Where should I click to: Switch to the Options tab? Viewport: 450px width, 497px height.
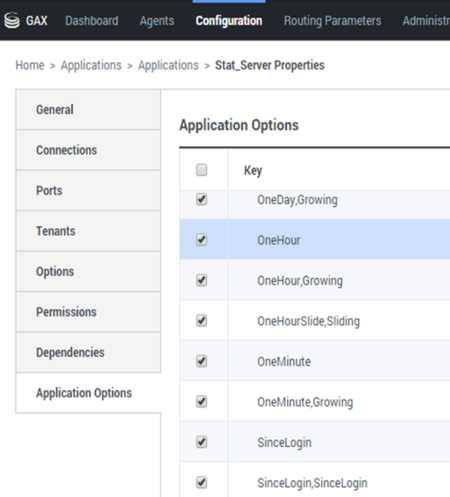click(88, 272)
